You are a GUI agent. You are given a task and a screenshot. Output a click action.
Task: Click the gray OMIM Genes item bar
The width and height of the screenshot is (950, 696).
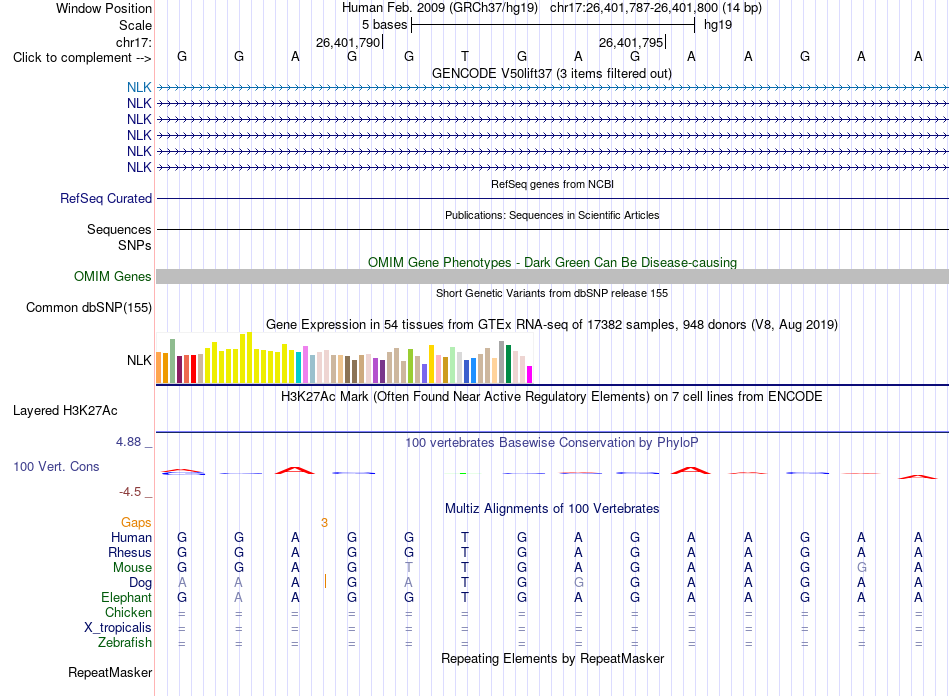pyautogui.click(x=552, y=276)
